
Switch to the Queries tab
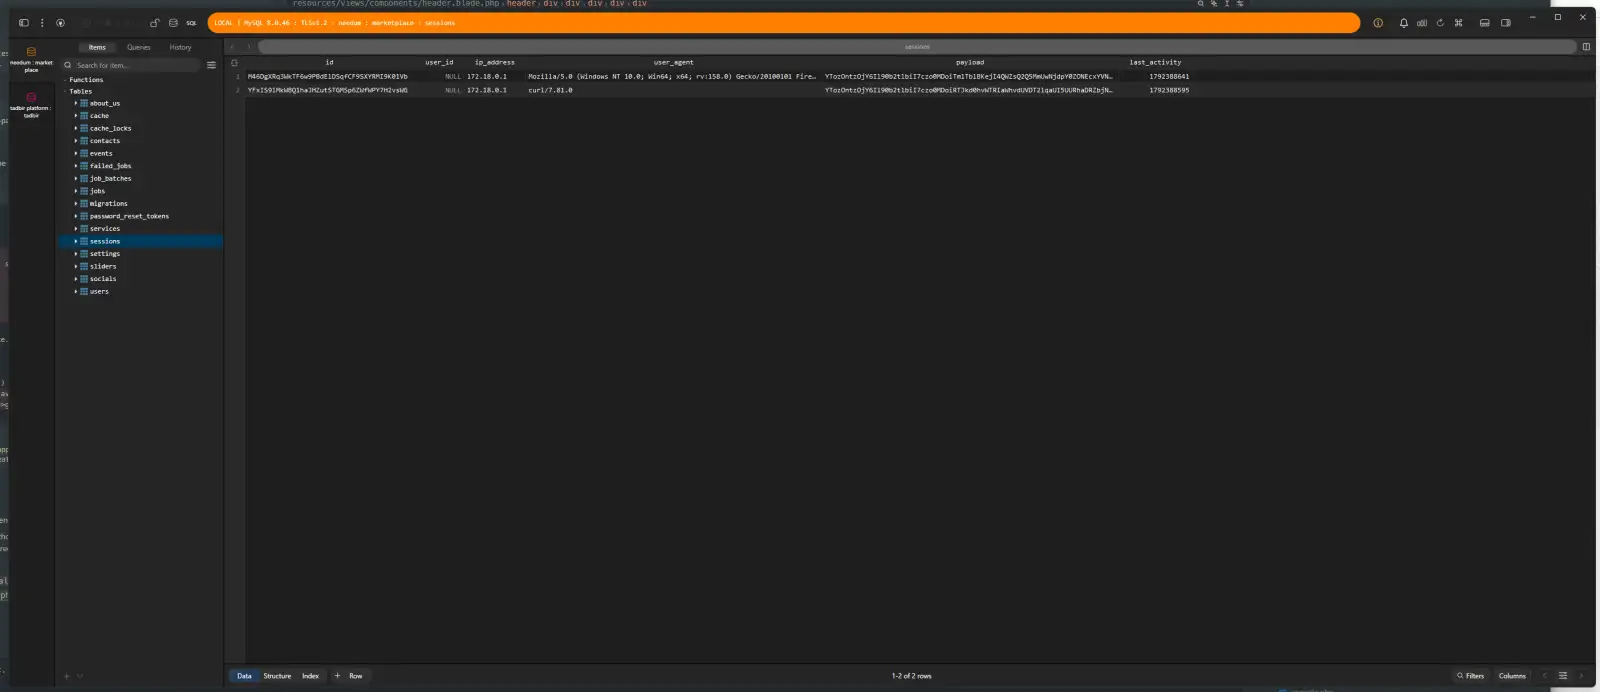coord(139,47)
